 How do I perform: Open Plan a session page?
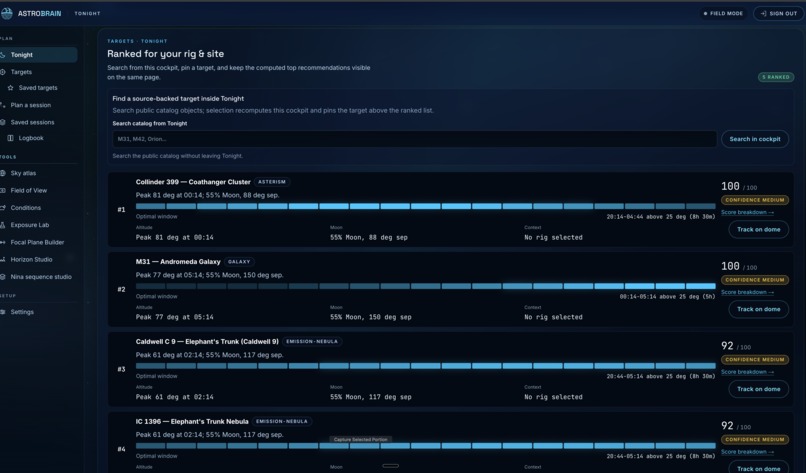click(x=39, y=105)
